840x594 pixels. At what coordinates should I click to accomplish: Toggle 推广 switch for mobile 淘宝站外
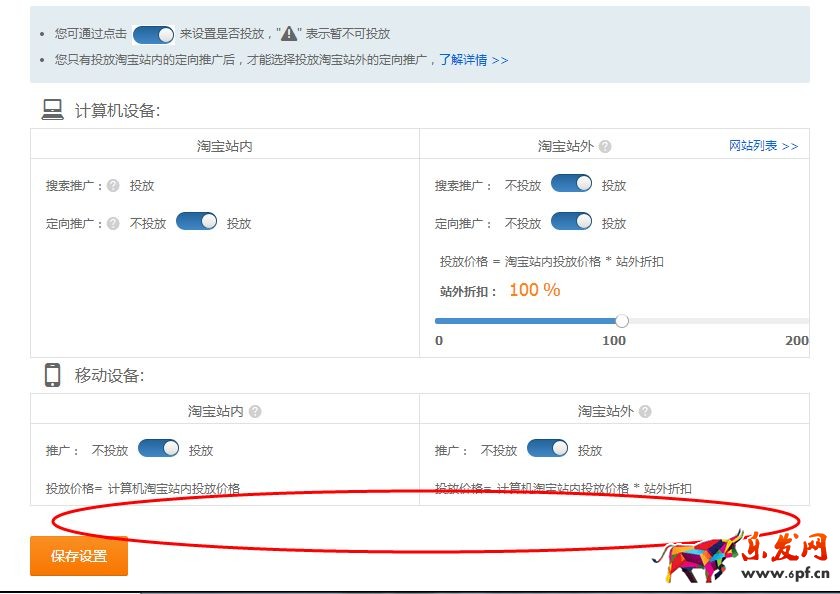[x=545, y=449]
